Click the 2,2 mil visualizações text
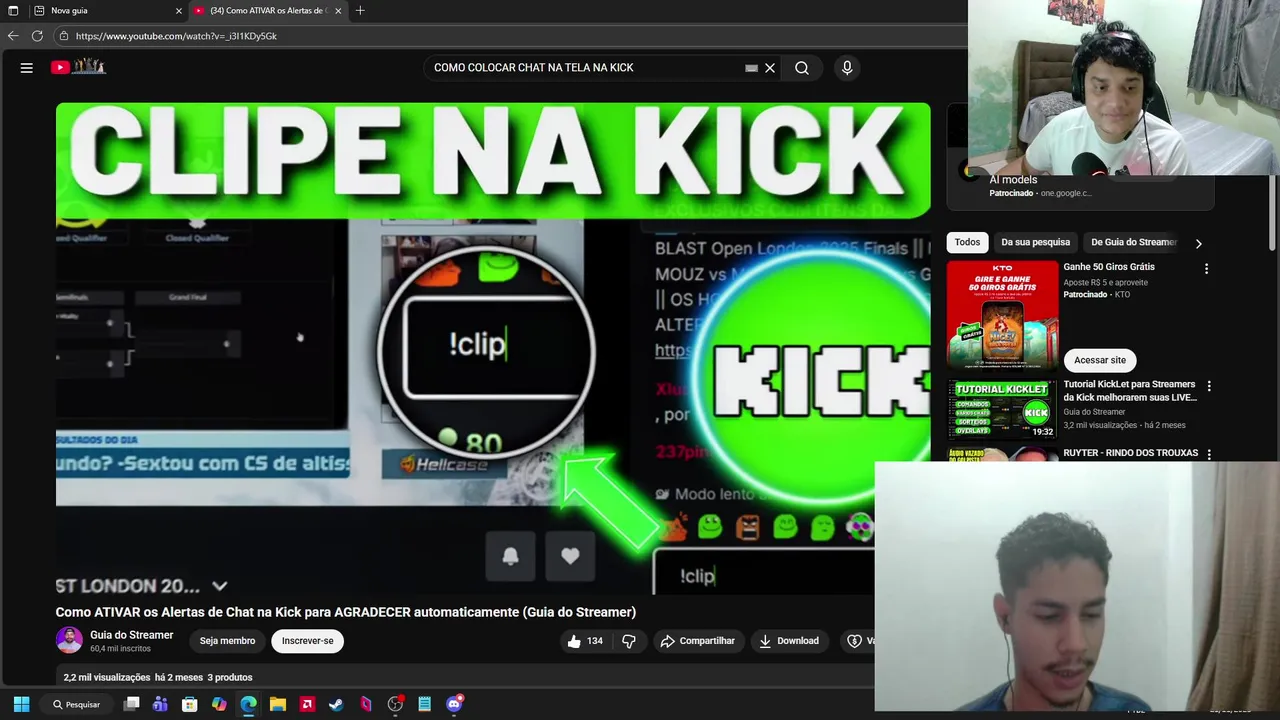Viewport: 1280px width, 720px height. 107,678
